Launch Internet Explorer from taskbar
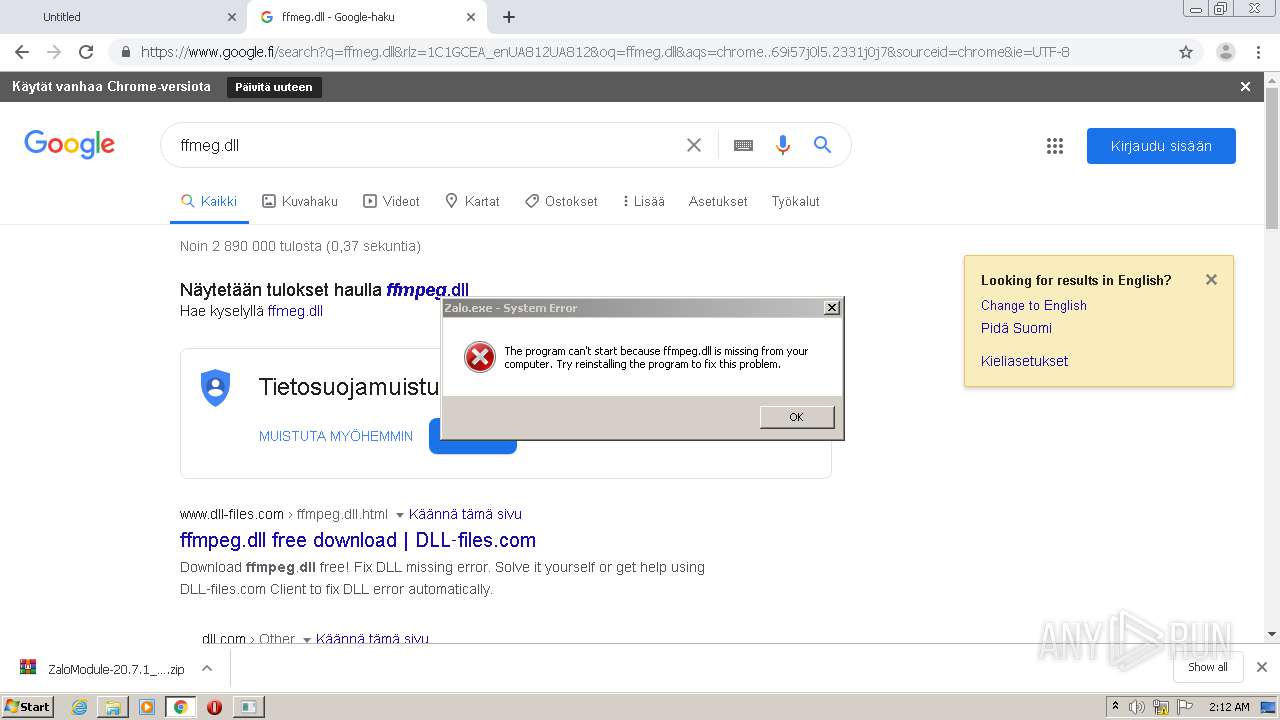The width and height of the screenshot is (1280, 720). point(79,707)
